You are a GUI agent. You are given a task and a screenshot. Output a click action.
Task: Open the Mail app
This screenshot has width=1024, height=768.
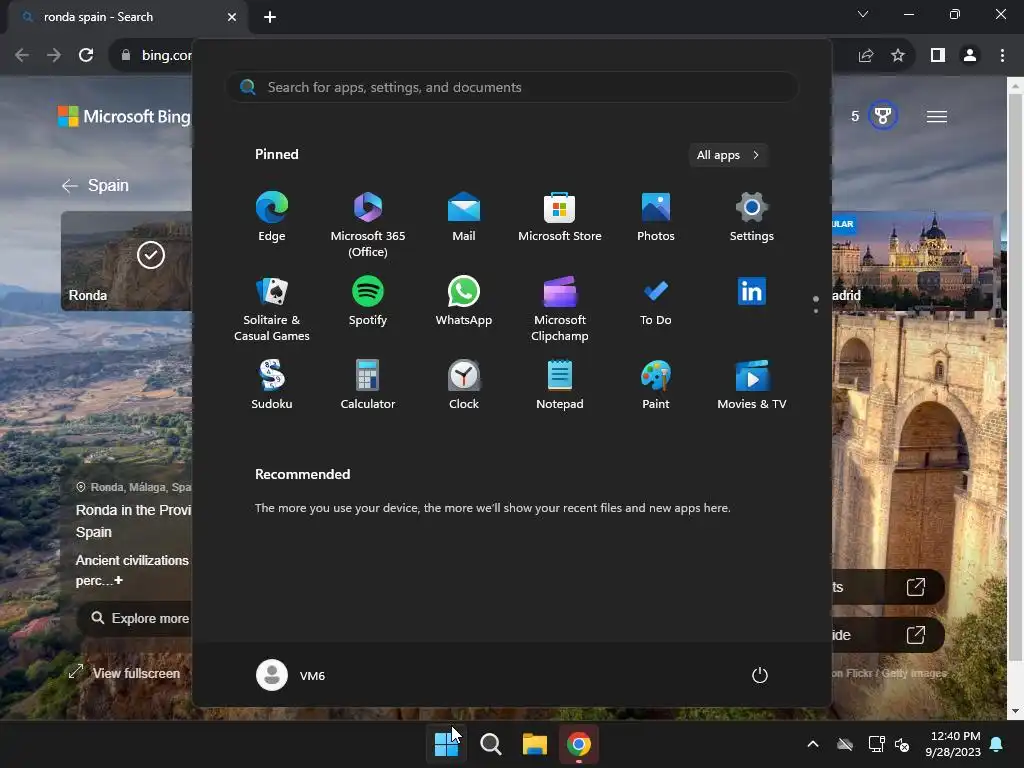pos(464,217)
